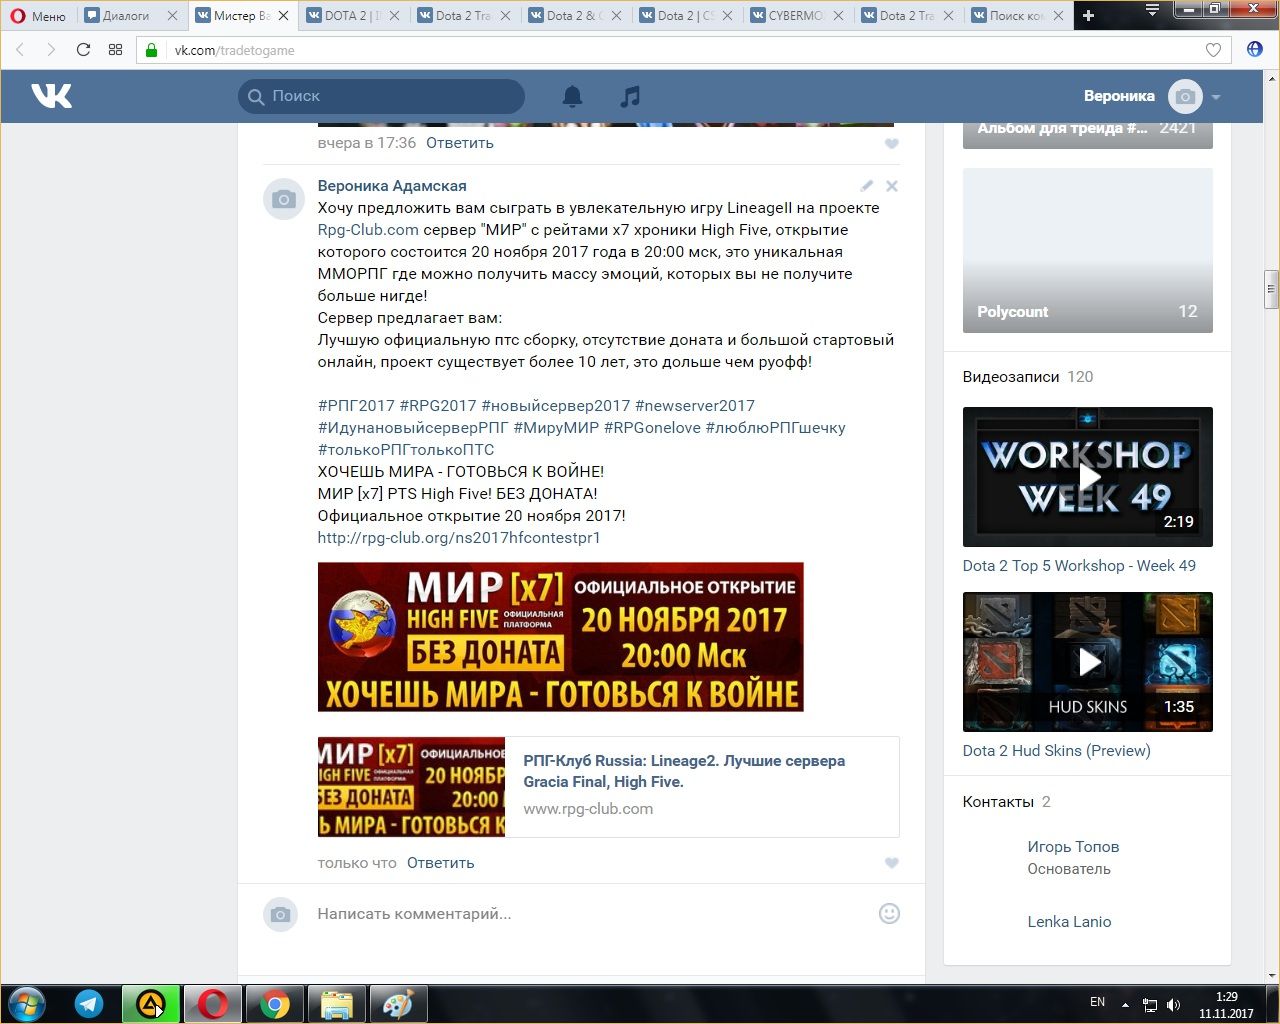
Task: Open Вероника Адамская profile link
Action: click(392, 186)
